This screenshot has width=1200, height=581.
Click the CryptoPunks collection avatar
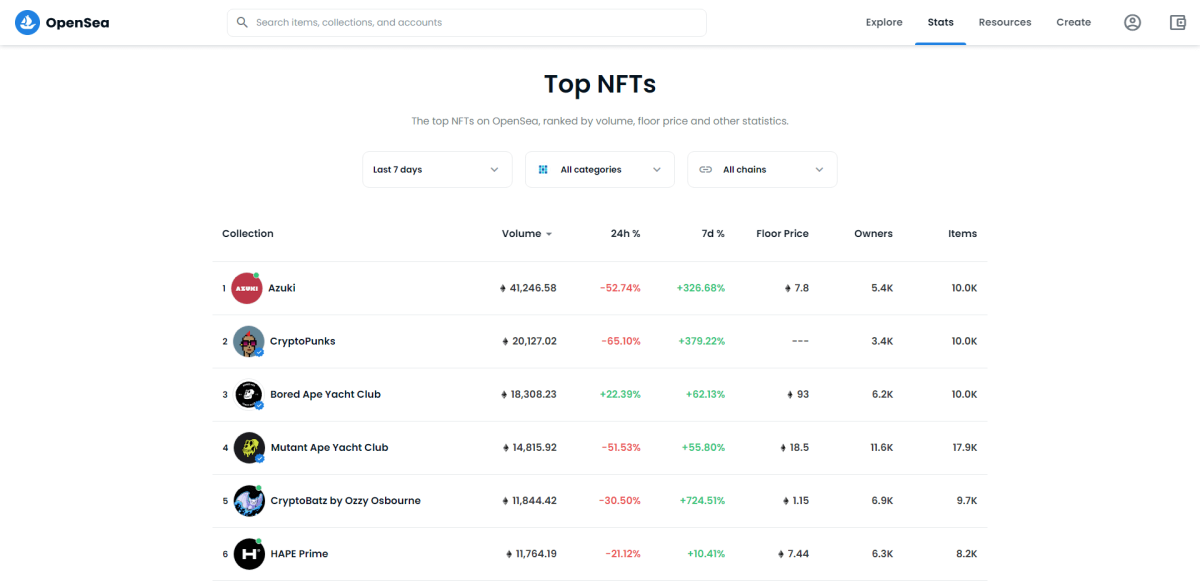pos(249,341)
